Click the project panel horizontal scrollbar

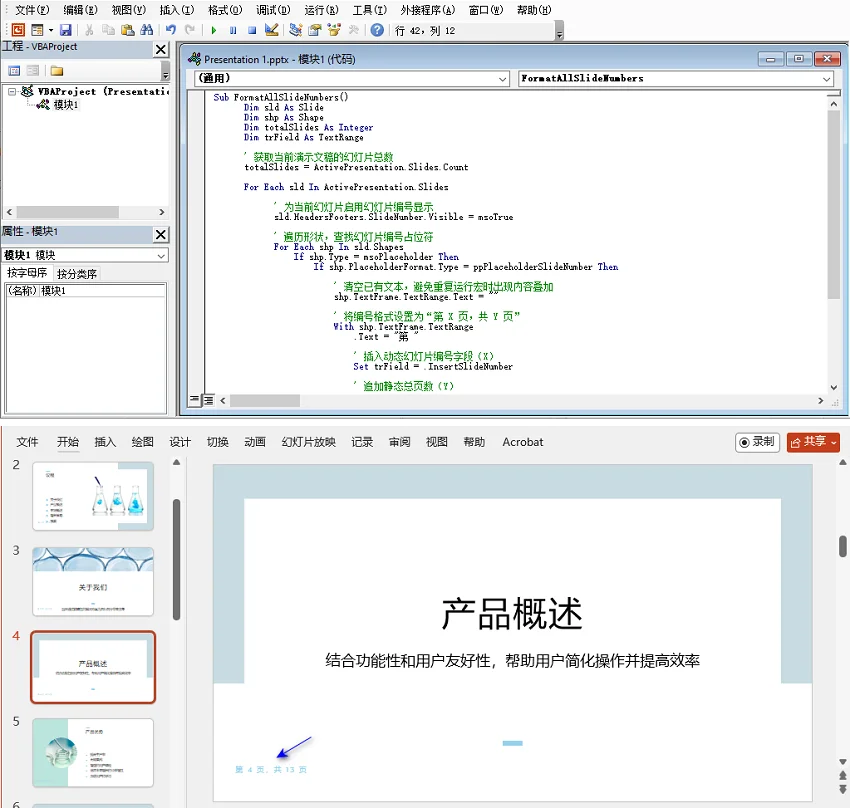[x=86, y=212]
